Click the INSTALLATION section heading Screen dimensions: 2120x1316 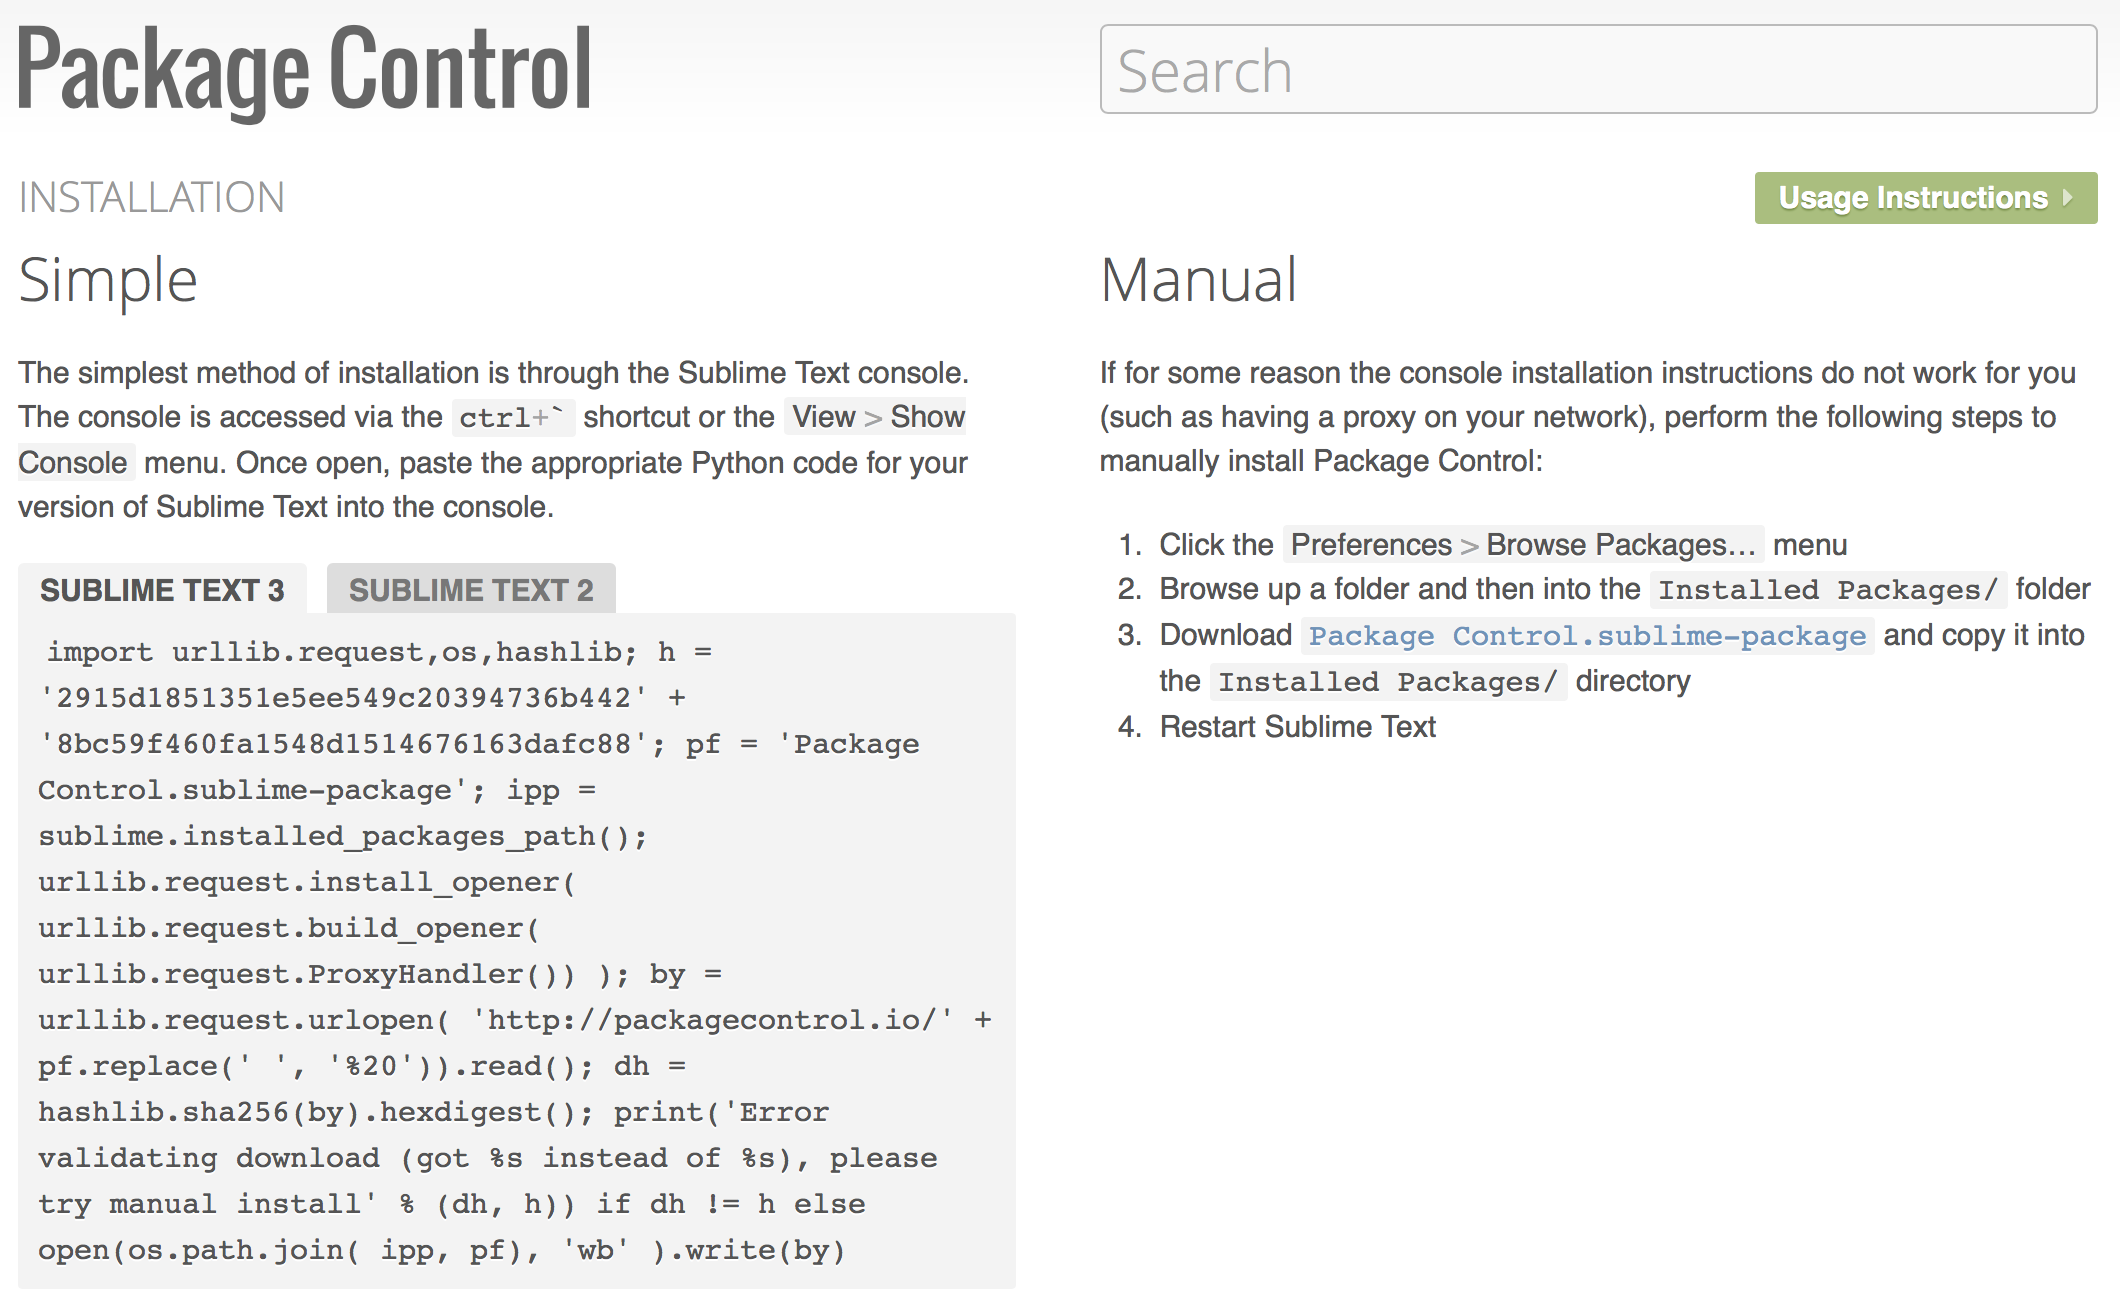[x=152, y=197]
